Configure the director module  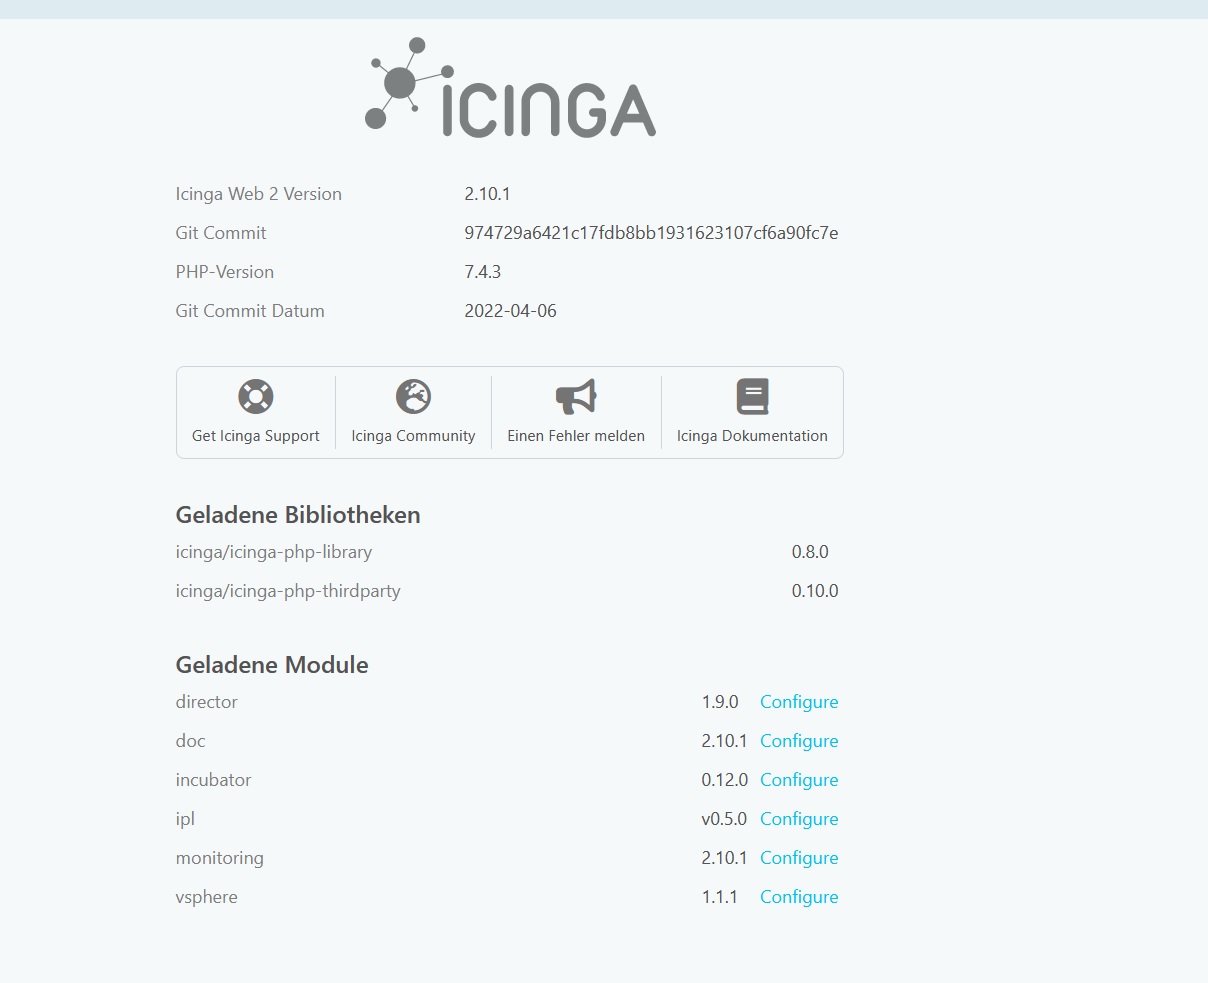[x=799, y=702]
